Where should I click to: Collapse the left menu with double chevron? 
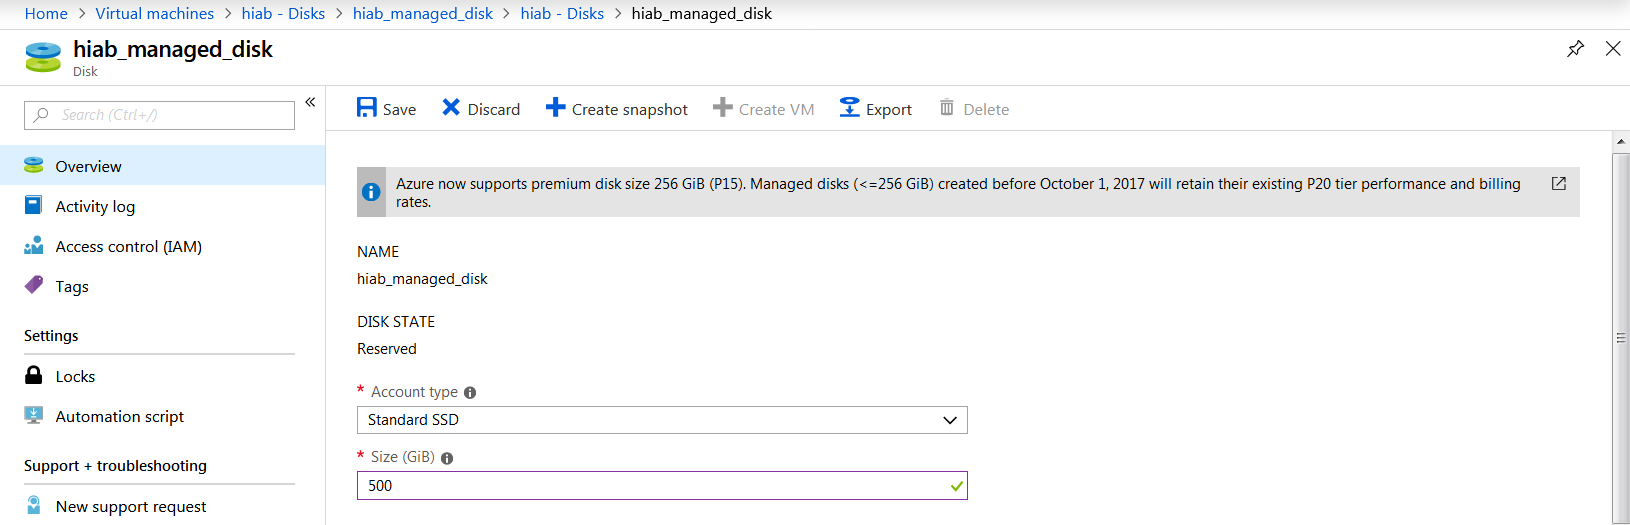[310, 102]
